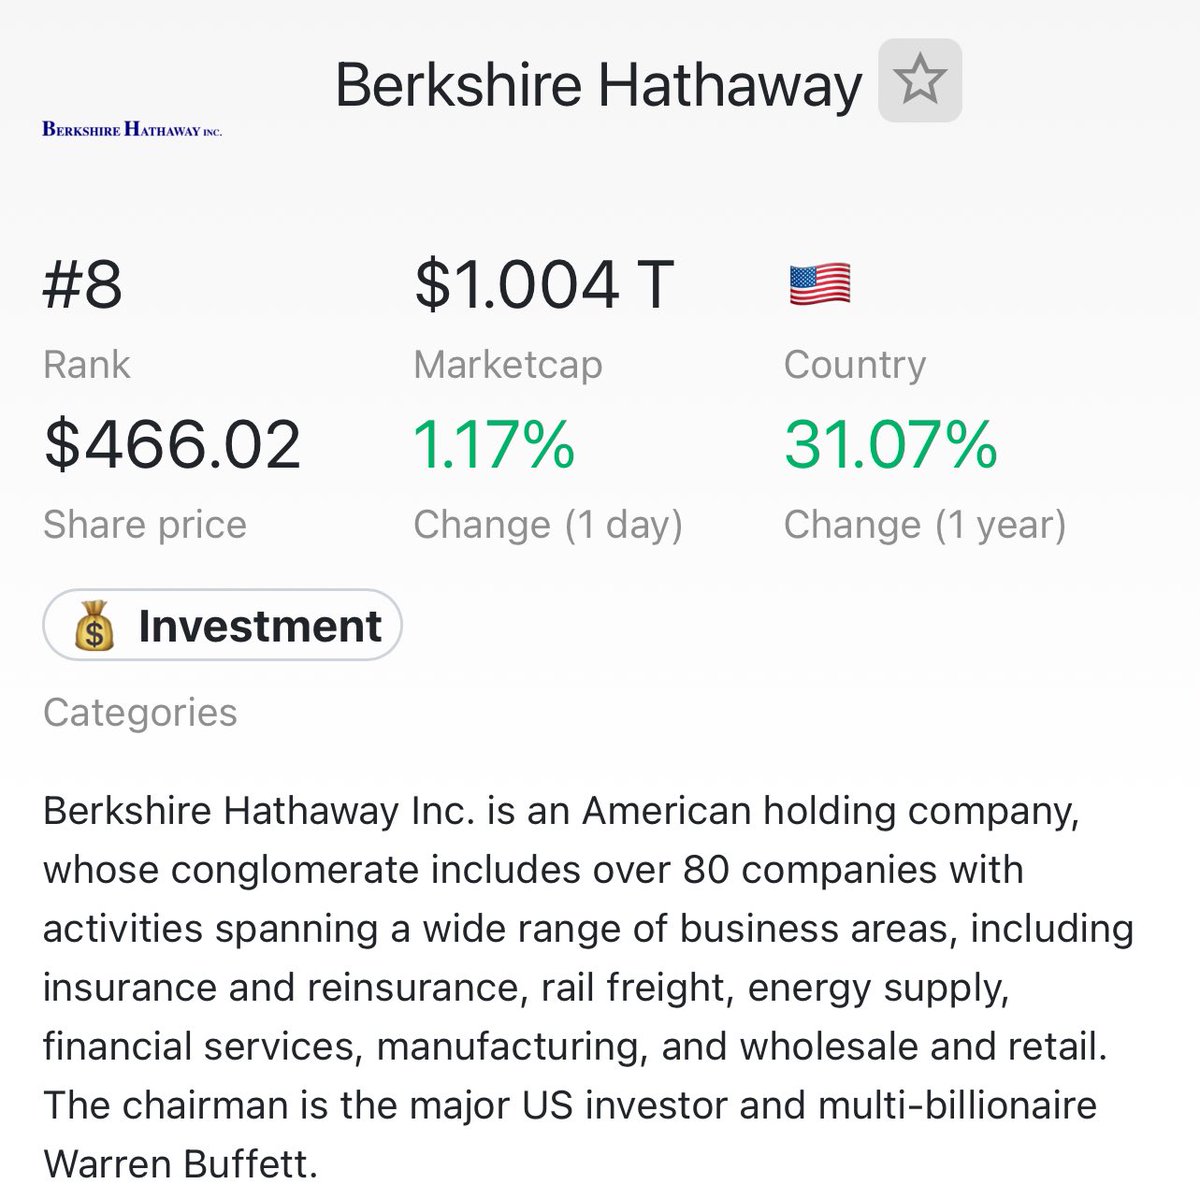The height and width of the screenshot is (1184, 1200).
Task: Click the Change (1 day) label
Action: [548, 525]
